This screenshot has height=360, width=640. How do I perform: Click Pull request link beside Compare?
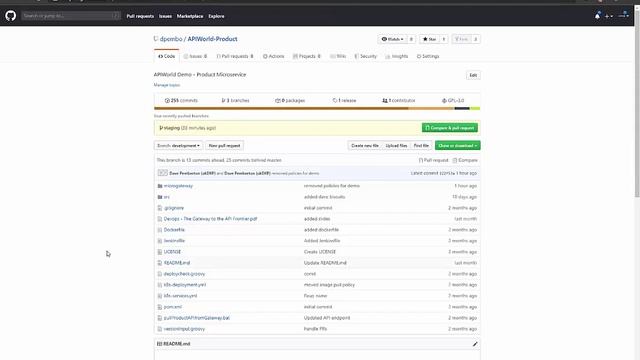tap(433, 160)
